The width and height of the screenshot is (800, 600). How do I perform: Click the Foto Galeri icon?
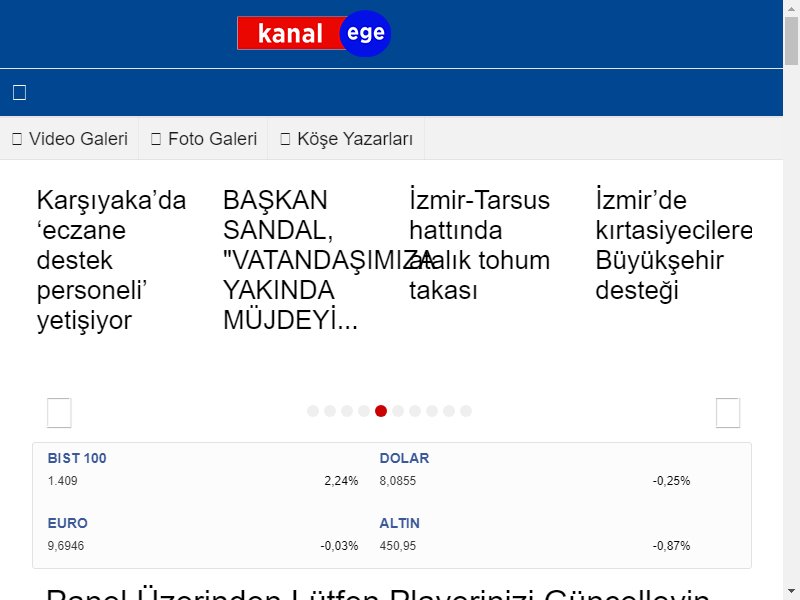[x=156, y=139]
